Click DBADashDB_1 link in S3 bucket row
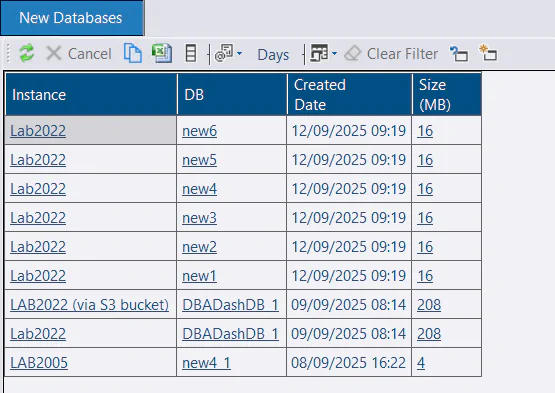 pos(230,305)
